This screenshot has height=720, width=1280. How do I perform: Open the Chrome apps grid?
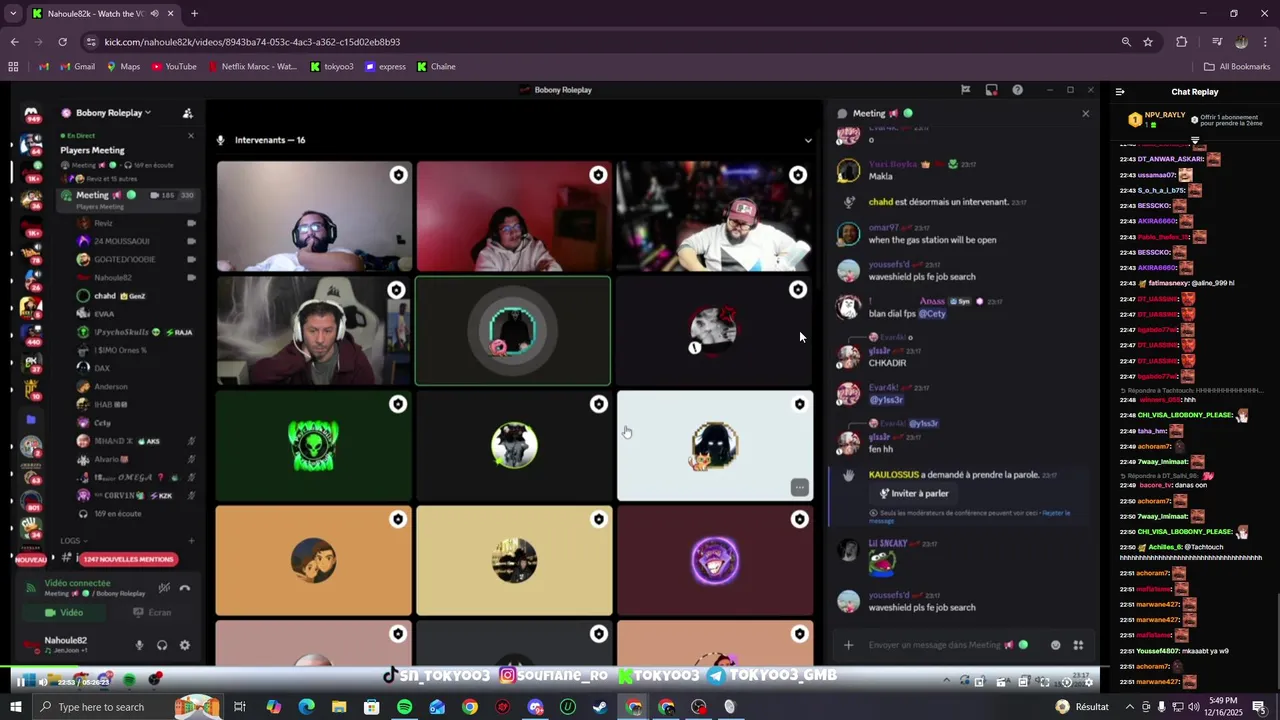coord(13,67)
